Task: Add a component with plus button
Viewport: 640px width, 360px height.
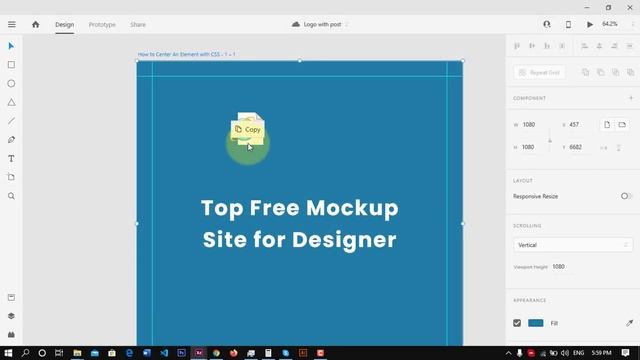Action: (x=631, y=98)
